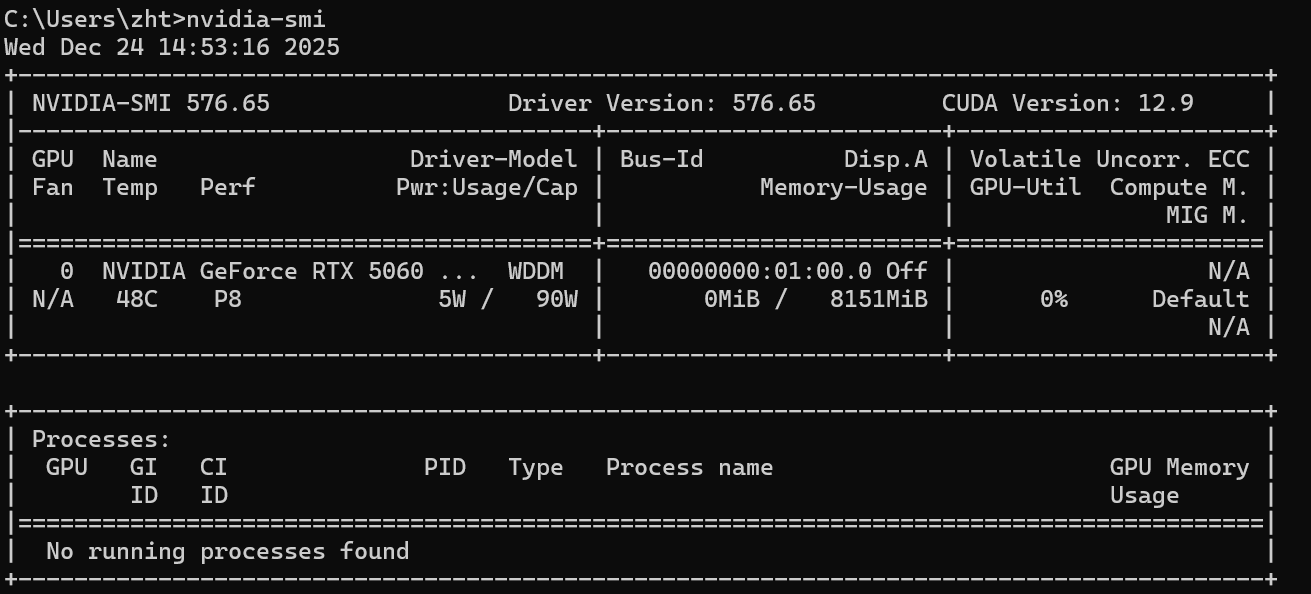The height and width of the screenshot is (594, 1311).
Task: Select the timestamp Wed Dec 24 14:53:16 2025
Action: point(172,47)
